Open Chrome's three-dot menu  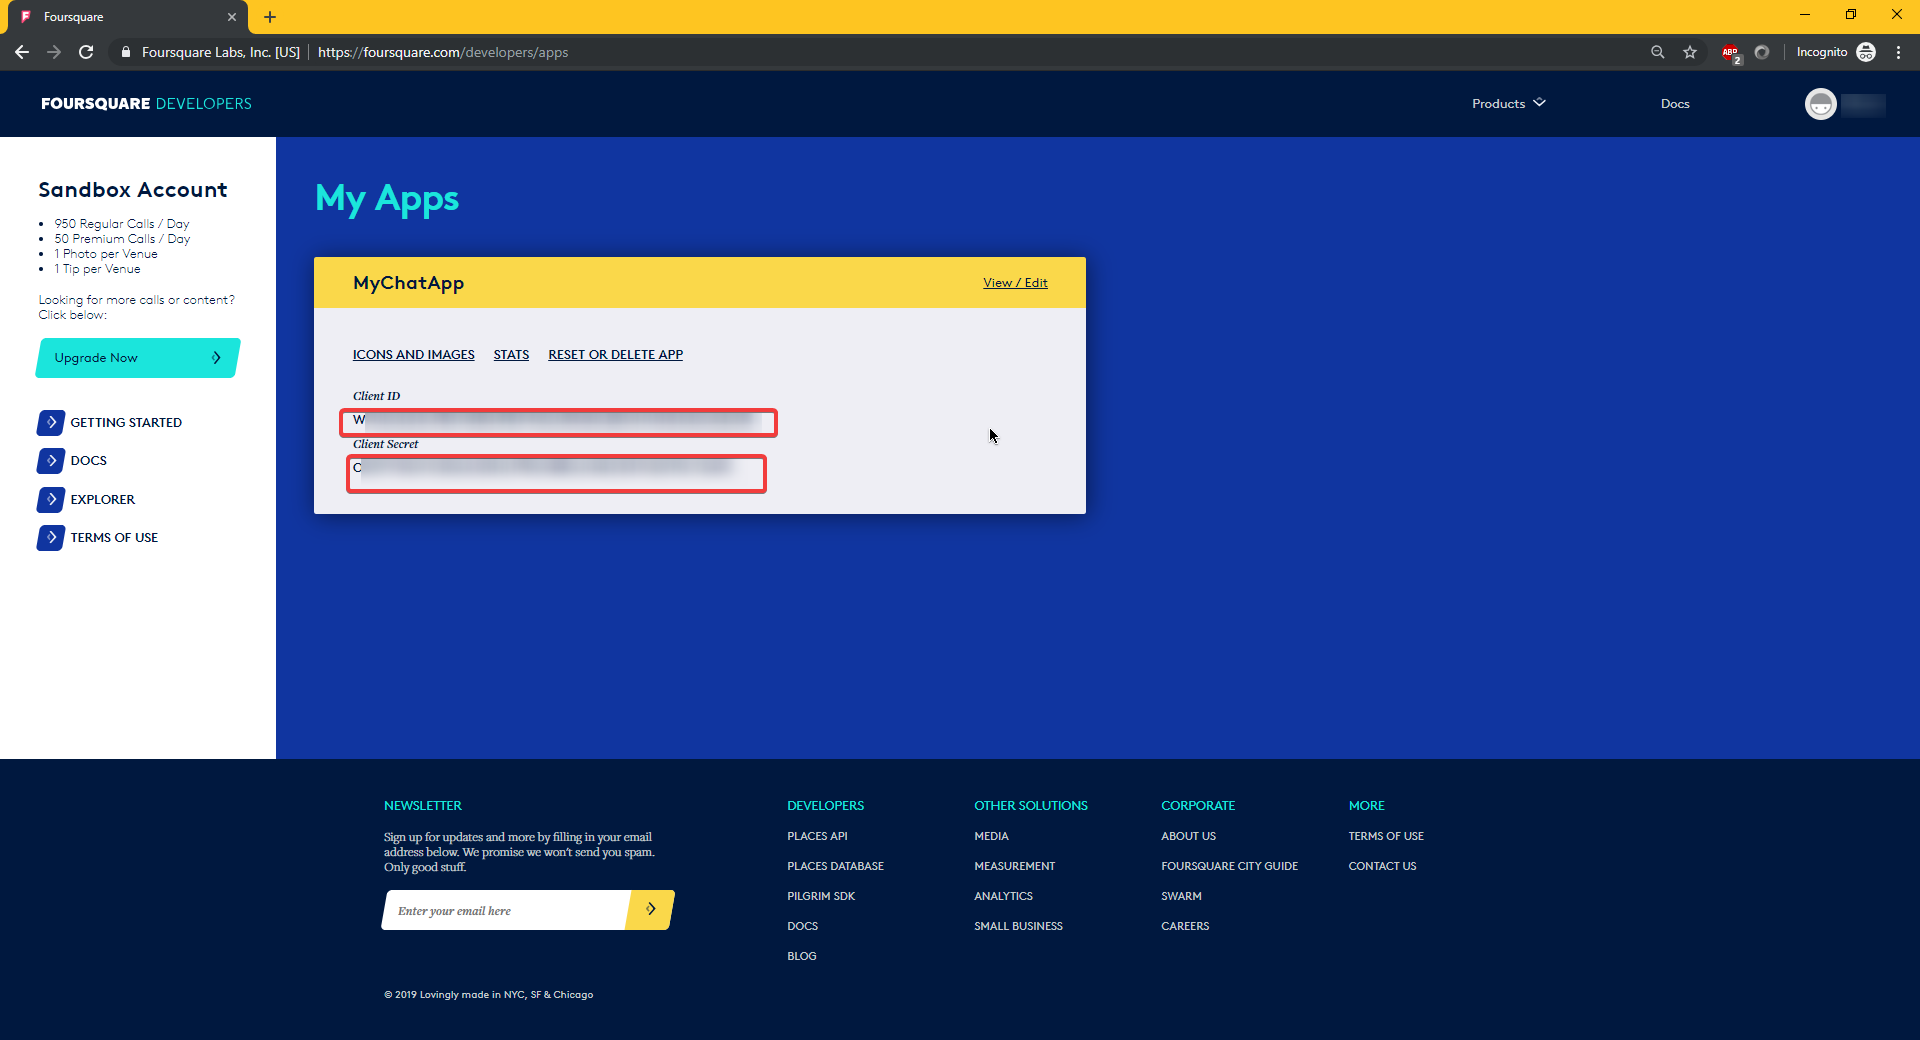click(1898, 52)
